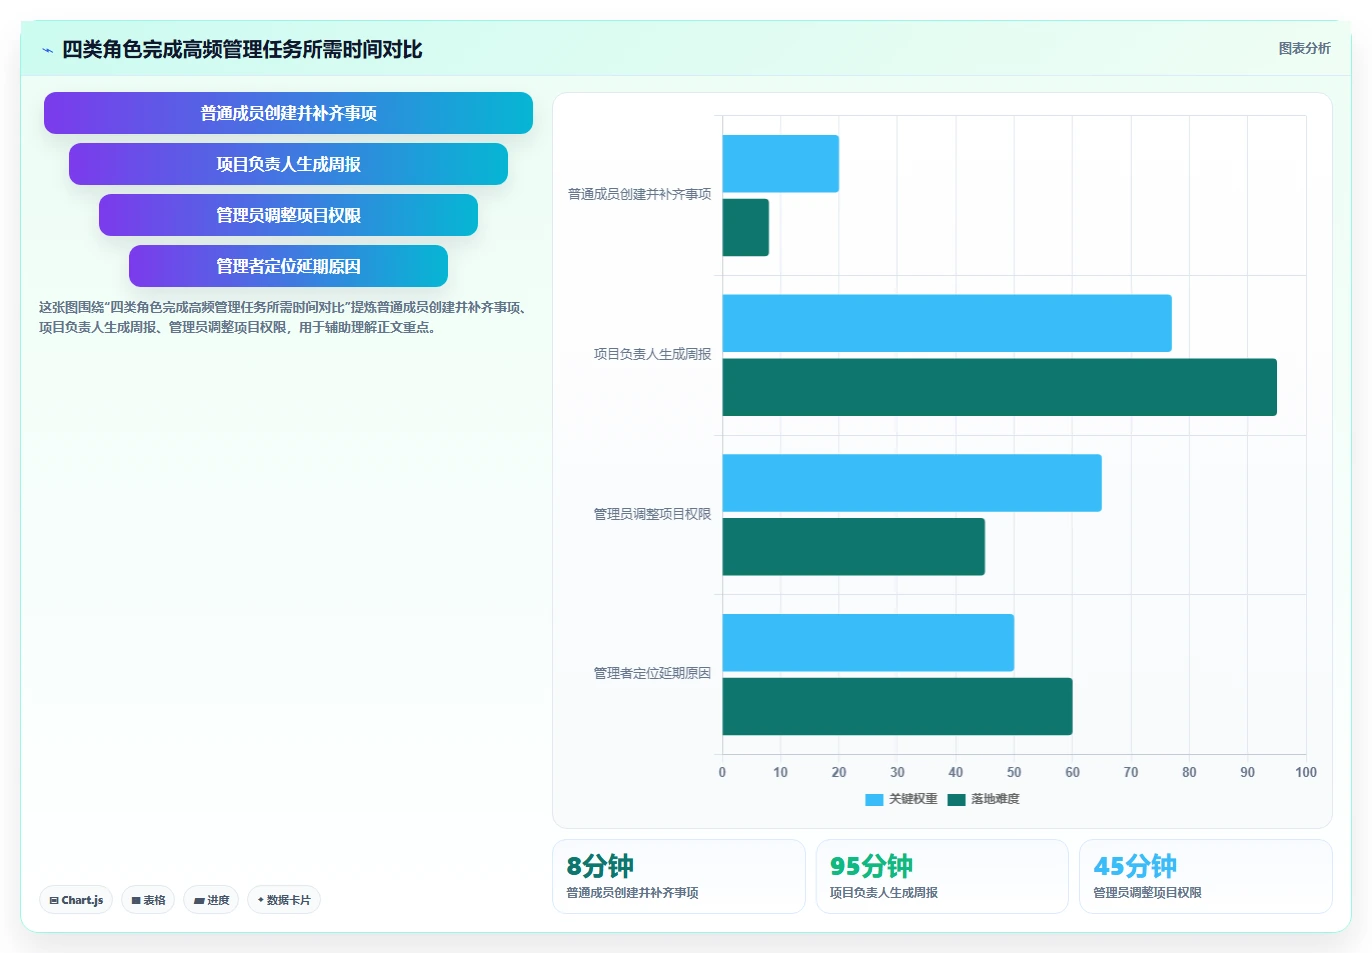Open the 95分钟 data card

[x=942, y=876]
